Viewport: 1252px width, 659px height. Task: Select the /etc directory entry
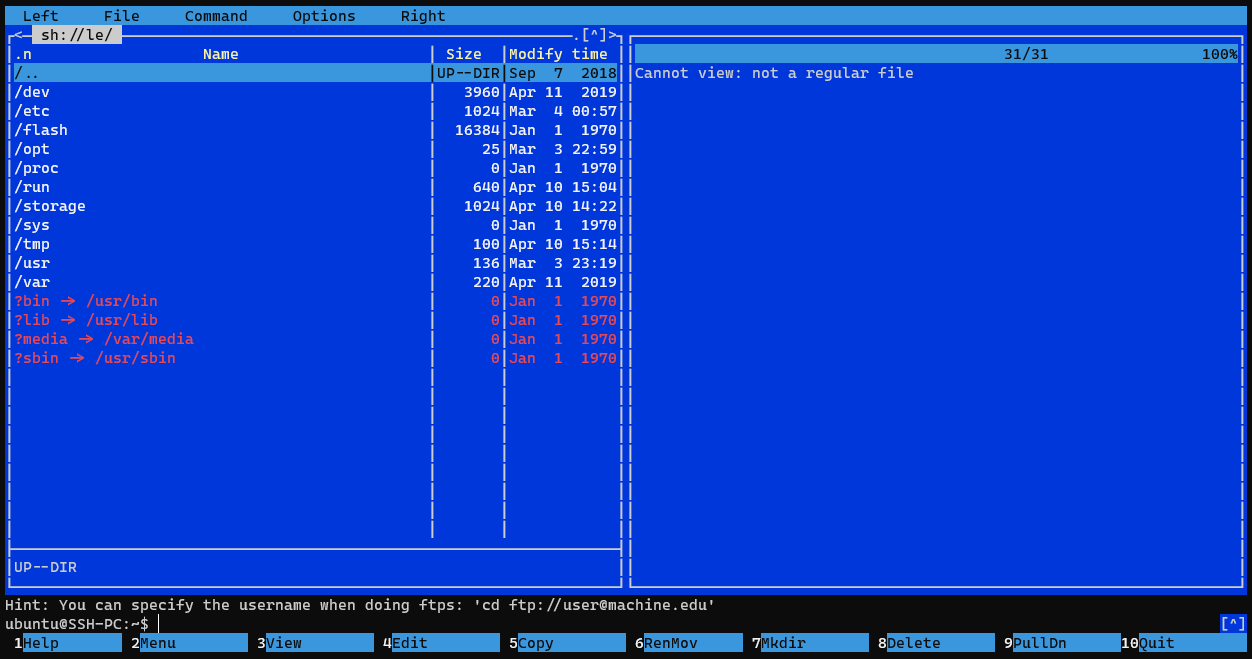[x=32, y=111]
